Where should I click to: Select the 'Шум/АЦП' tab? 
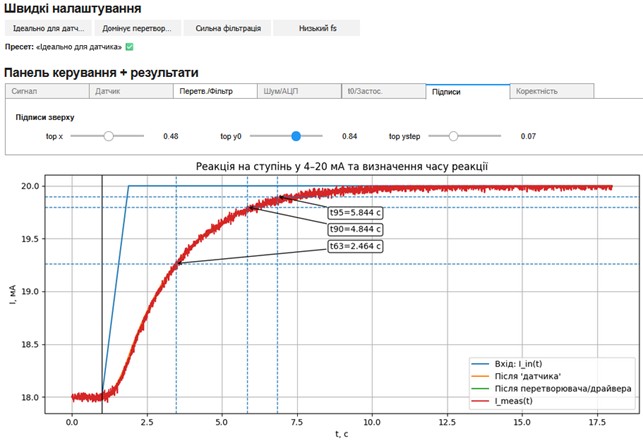[297, 91]
